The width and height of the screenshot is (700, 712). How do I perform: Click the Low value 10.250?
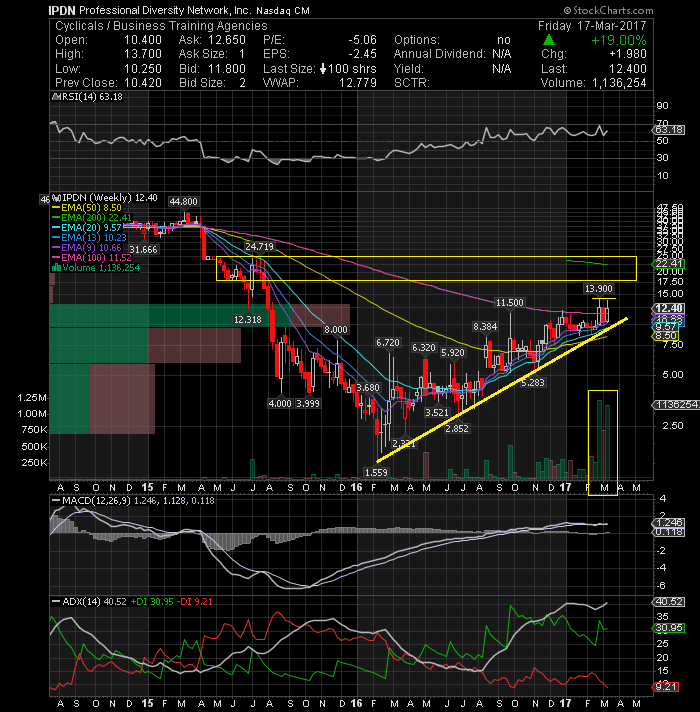(x=143, y=69)
